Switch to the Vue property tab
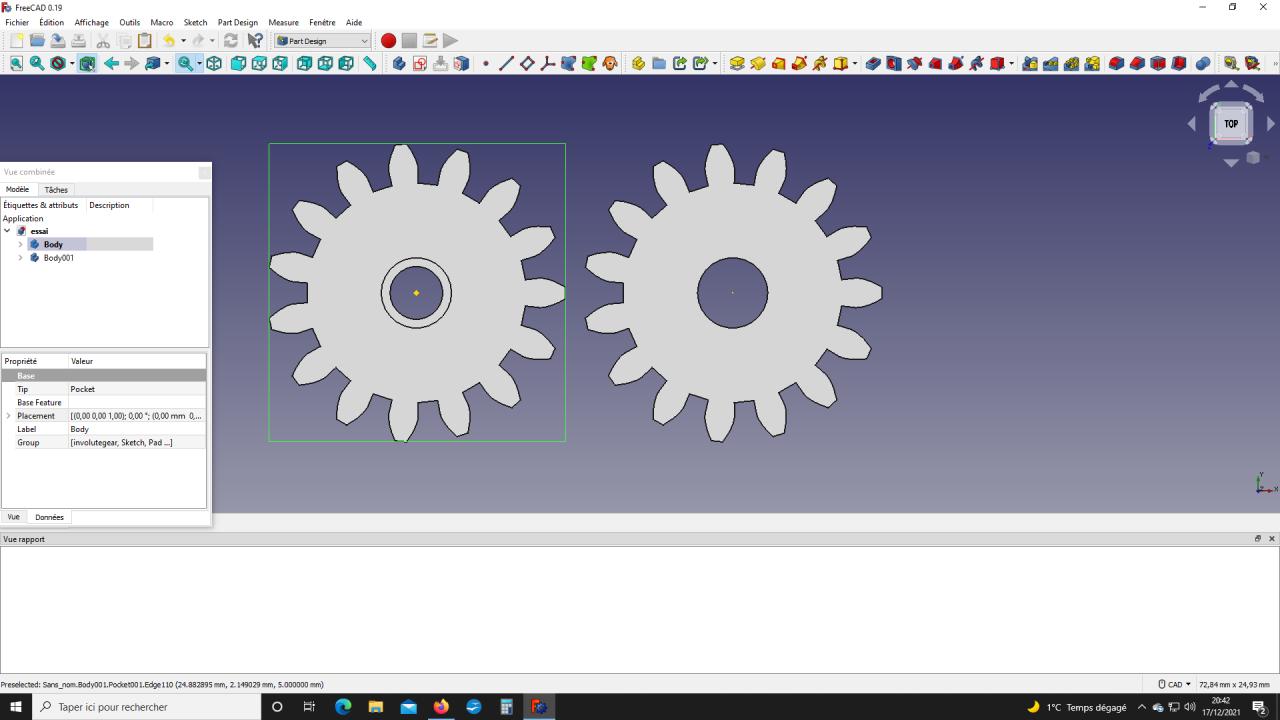The width and height of the screenshot is (1280, 720). click(x=13, y=517)
